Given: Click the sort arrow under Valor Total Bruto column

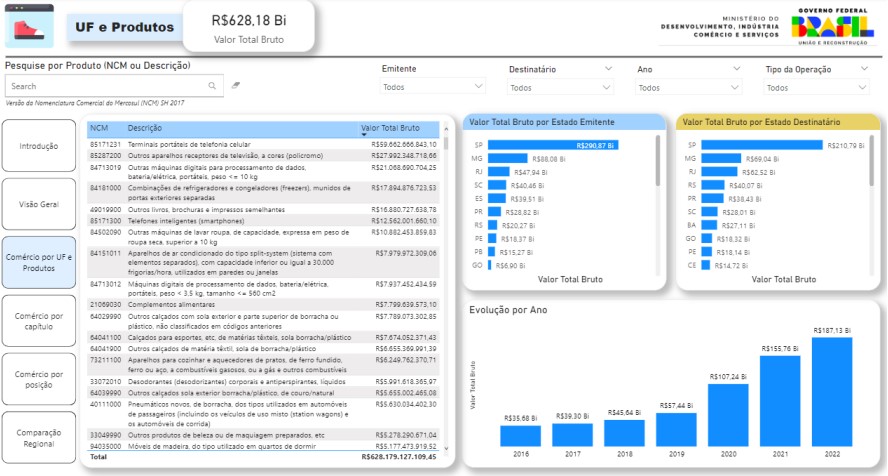Looking at the screenshot, I should pos(364,134).
